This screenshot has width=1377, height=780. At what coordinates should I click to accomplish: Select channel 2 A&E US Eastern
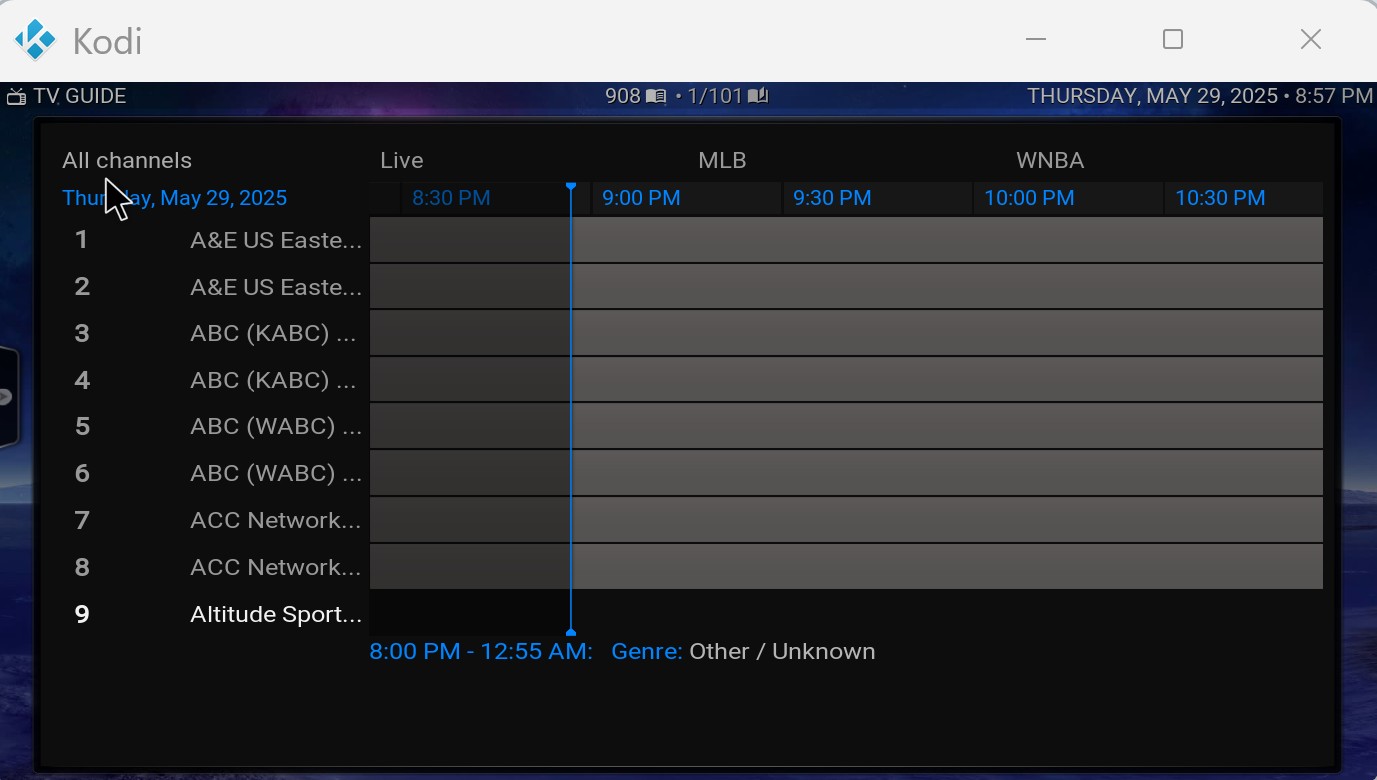[x=216, y=287]
